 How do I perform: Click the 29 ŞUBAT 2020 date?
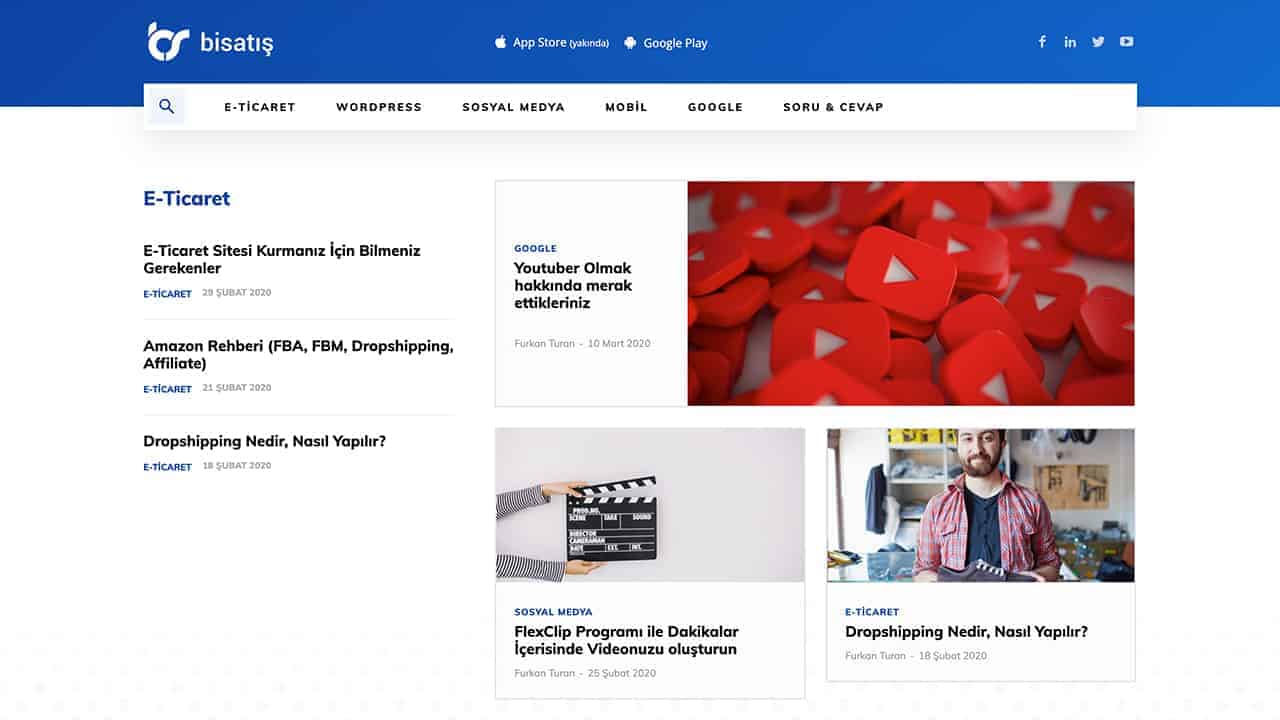pos(236,293)
